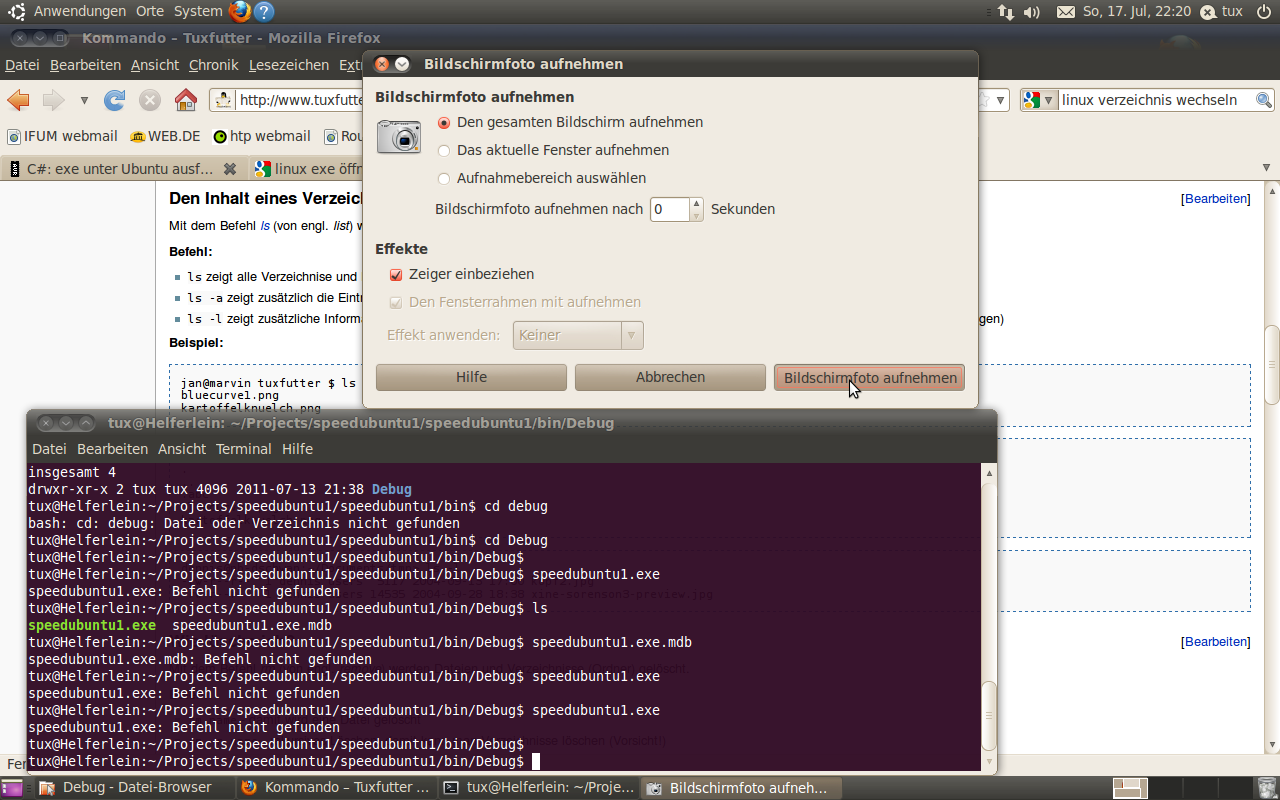Close the C#: exe unter Ubuntu tab
The height and width of the screenshot is (800, 1280).
(230, 169)
